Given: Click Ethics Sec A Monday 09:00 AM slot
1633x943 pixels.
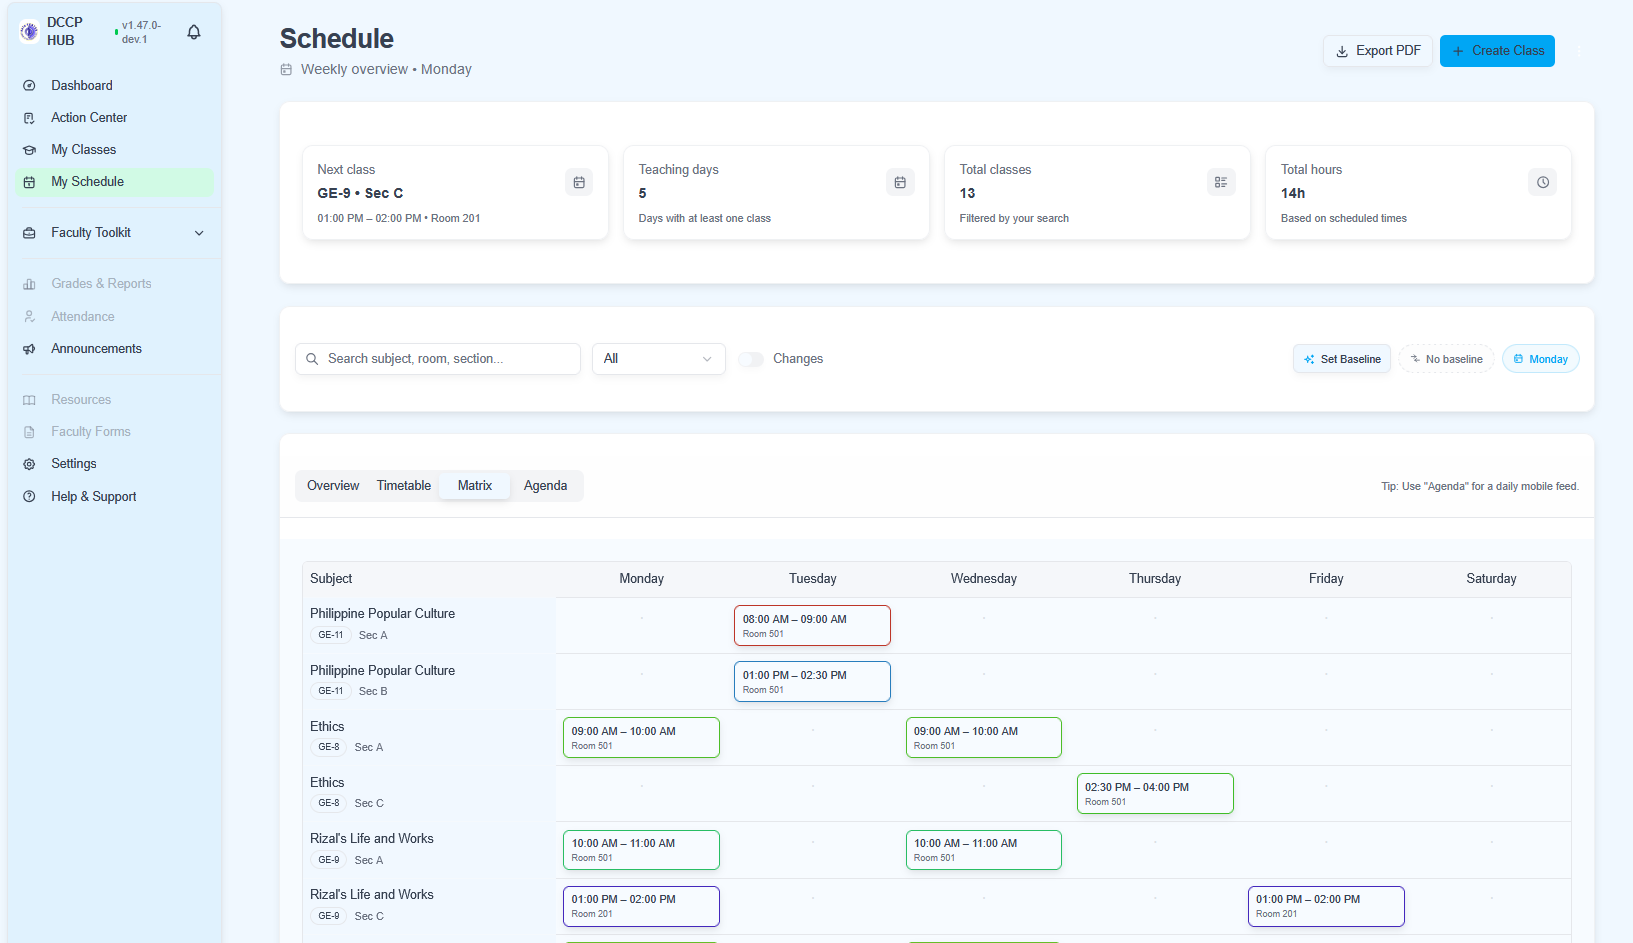Looking at the screenshot, I should pos(641,738).
